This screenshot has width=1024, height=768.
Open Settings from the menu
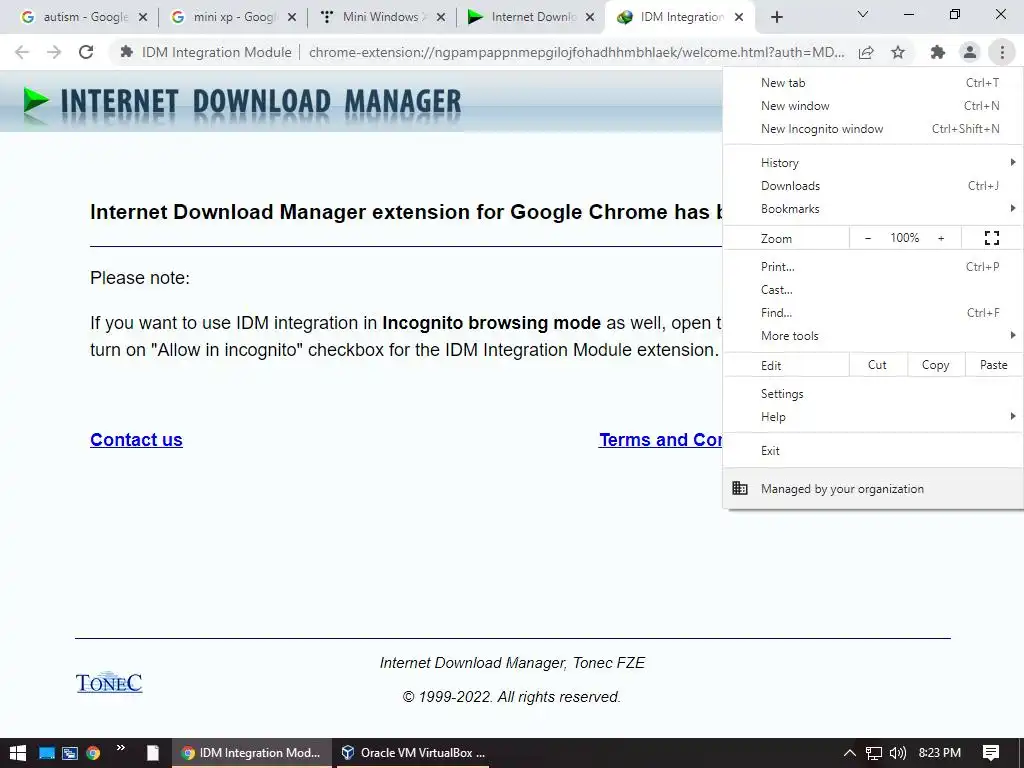tap(873, 394)
